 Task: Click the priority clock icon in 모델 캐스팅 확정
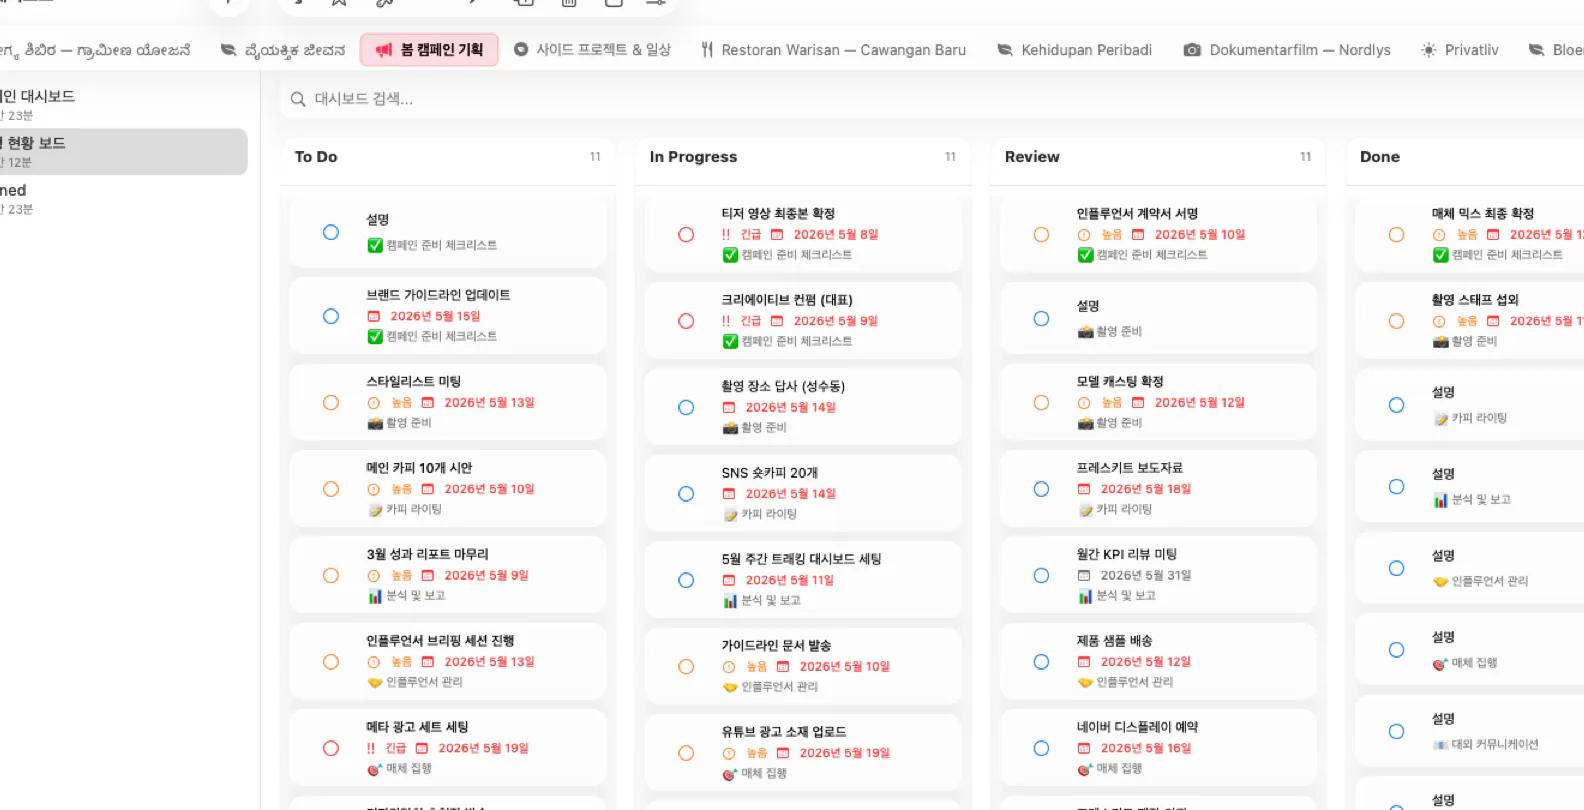1084,403
